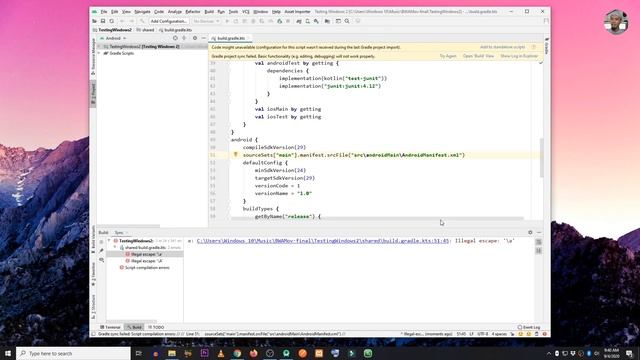Click the scroll-to-end icon at Build output right
640x360 pixels.
pyautogui.click(x=539, y=250)
